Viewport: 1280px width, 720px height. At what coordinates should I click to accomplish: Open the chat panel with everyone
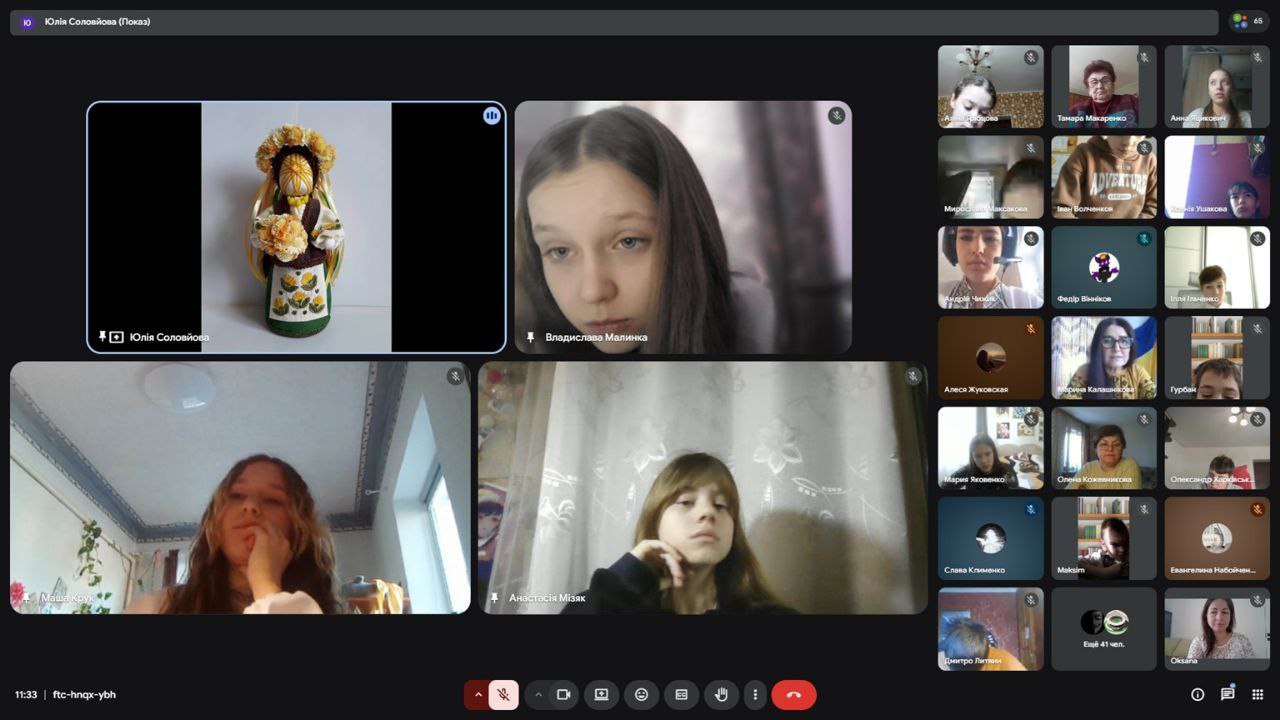coord(1227,694)
